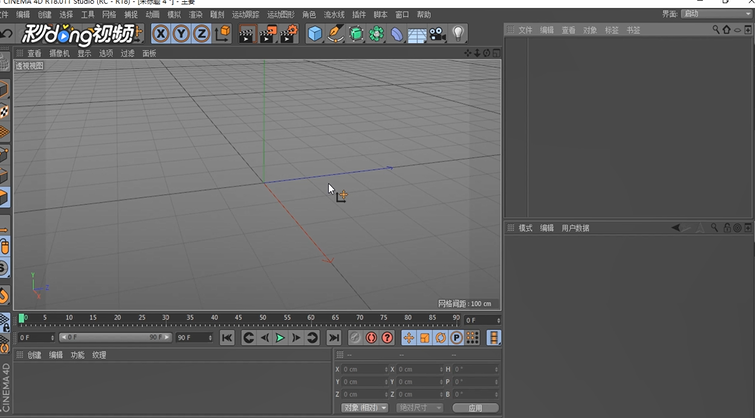
Task: Open the green generator cube icon
Action: pos(356,34)
